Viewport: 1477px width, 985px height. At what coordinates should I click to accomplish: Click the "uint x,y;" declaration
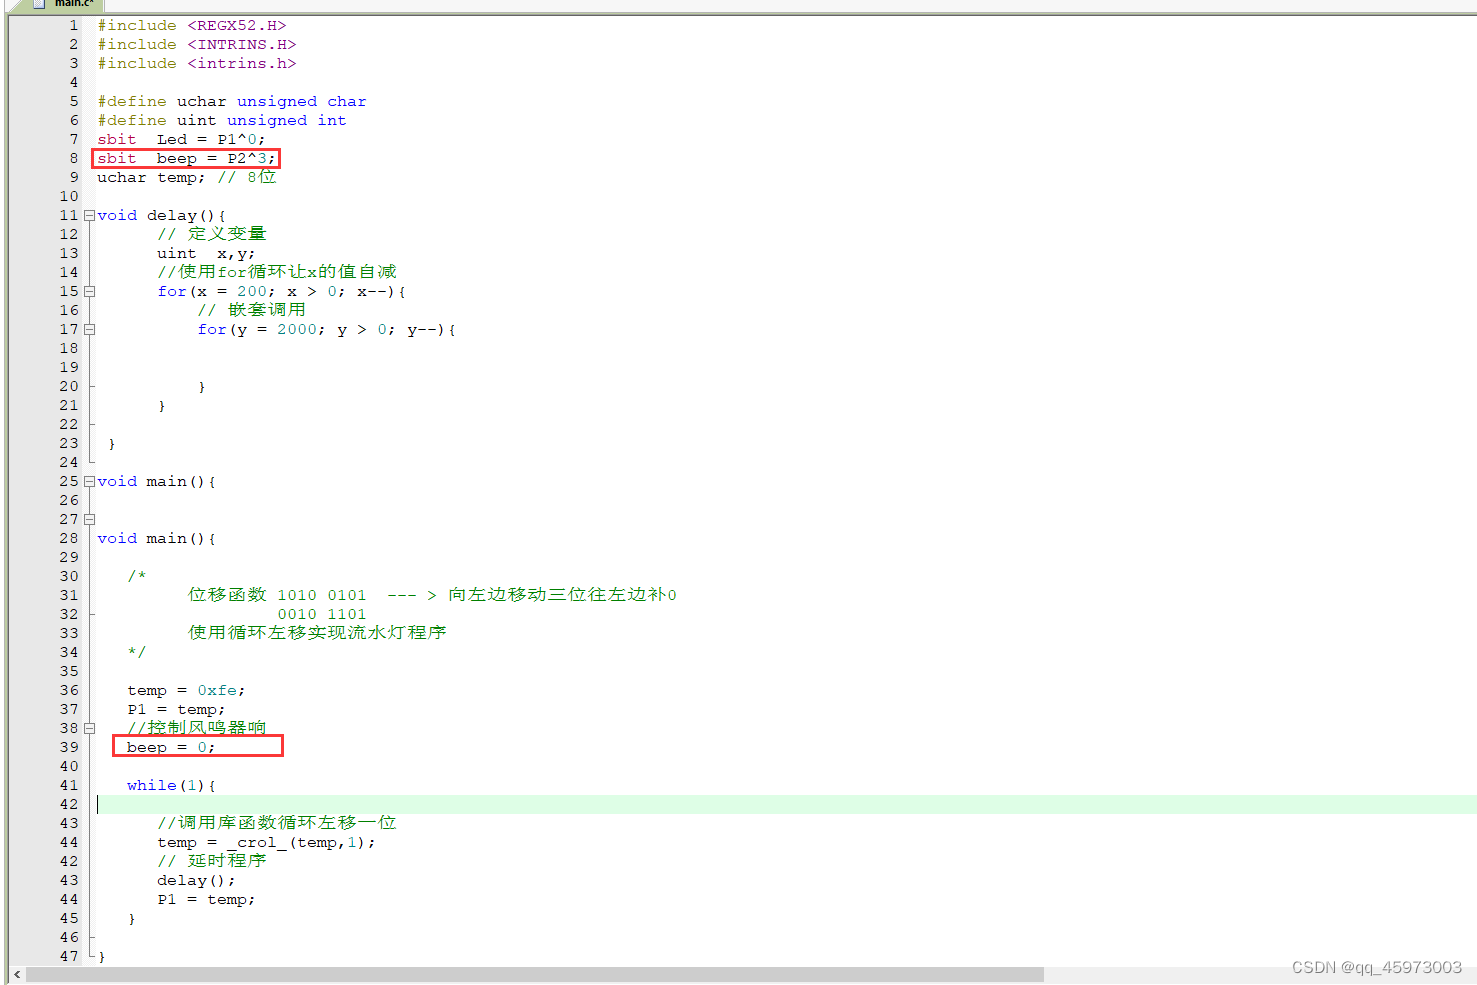click(206, 253)
